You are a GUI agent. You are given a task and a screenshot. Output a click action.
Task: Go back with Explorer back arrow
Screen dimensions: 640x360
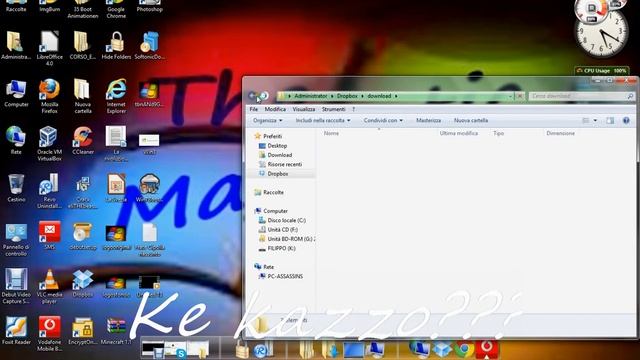[x=253, y=96]
